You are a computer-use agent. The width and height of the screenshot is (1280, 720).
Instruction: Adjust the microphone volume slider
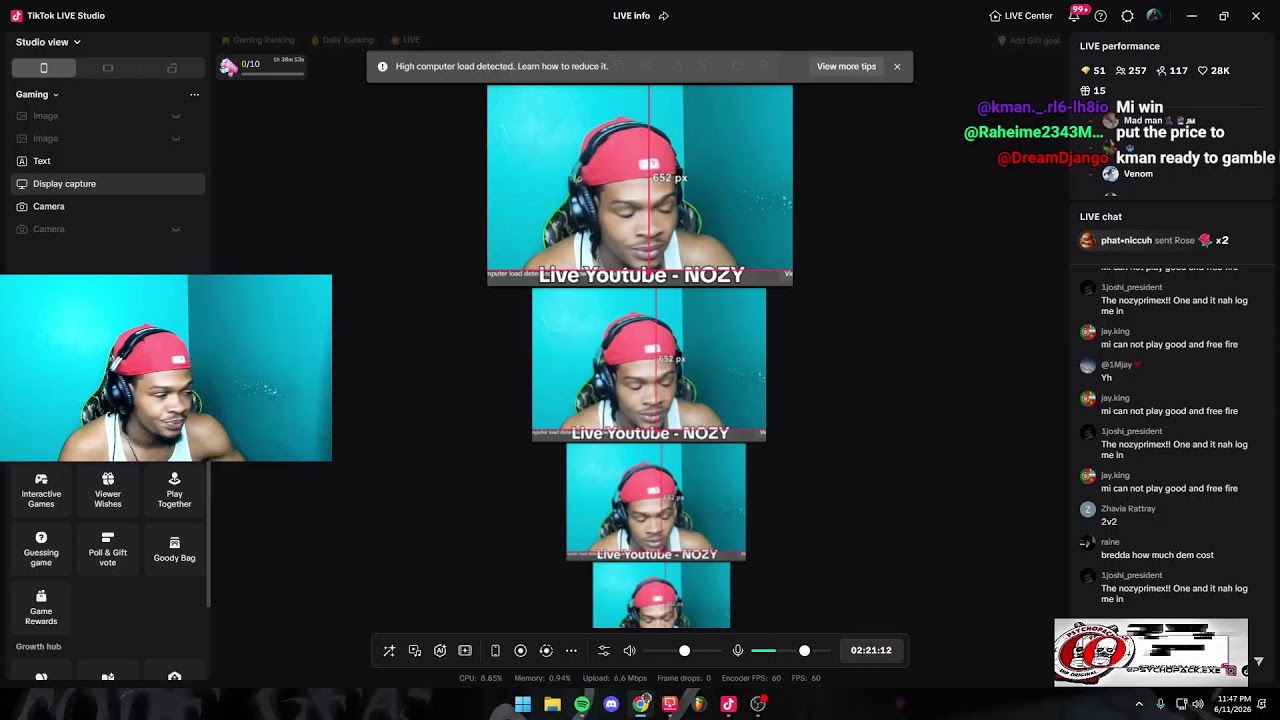pyautogui.click(x=790, y=651)
